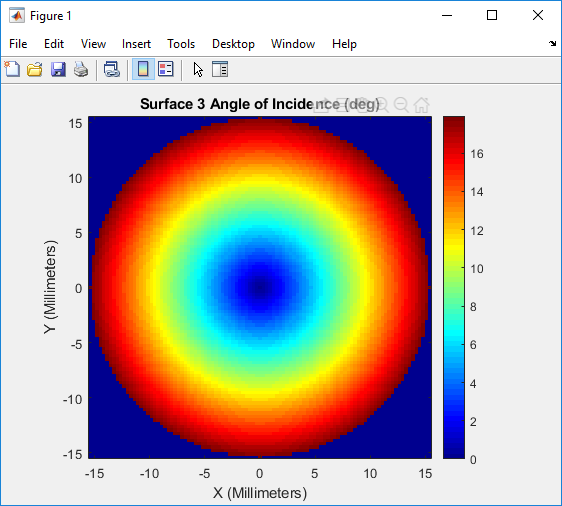The height and width of the screenshot is (506, 562).
Task: Open the Insert menu
Action: (x=136, y=44)
